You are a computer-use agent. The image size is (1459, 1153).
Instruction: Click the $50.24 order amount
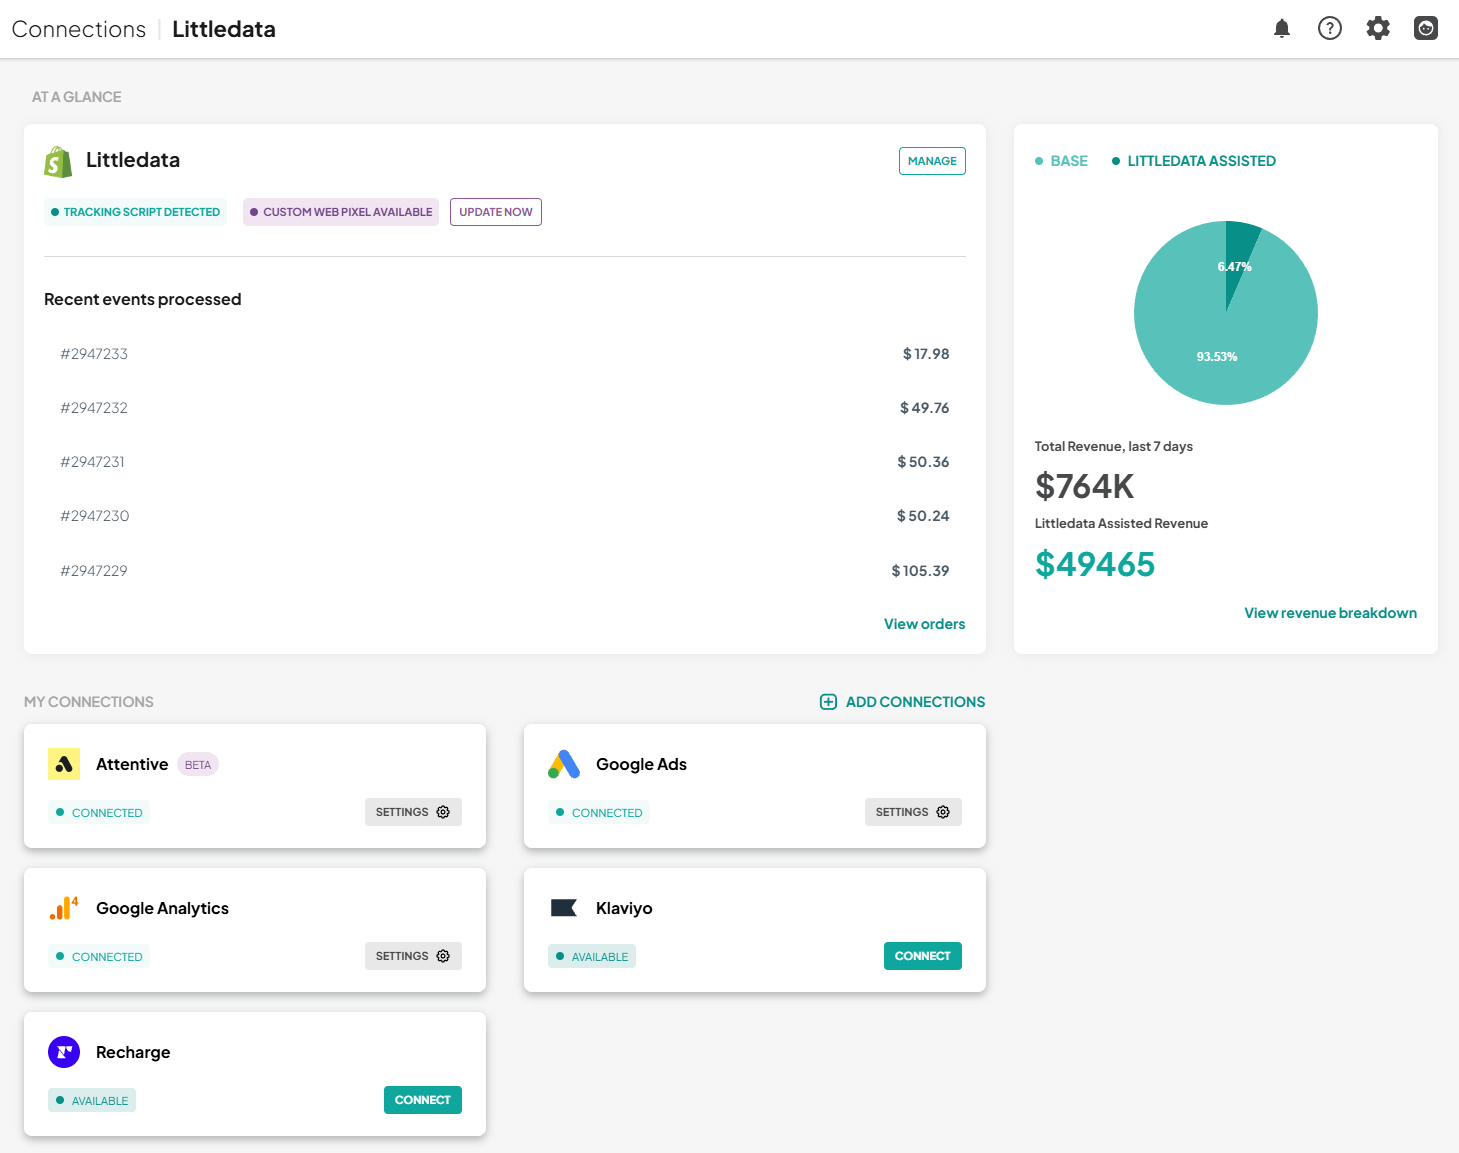tap(923, 516)
